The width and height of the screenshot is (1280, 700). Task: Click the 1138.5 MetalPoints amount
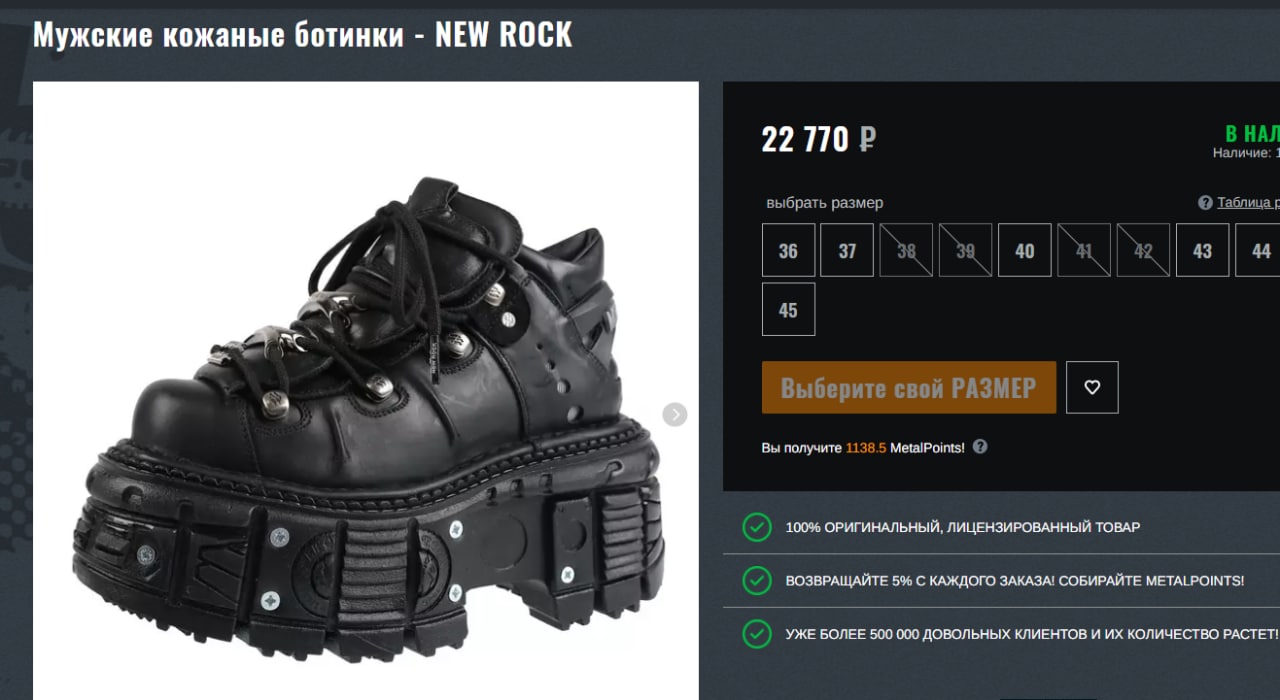click(866, 448)
